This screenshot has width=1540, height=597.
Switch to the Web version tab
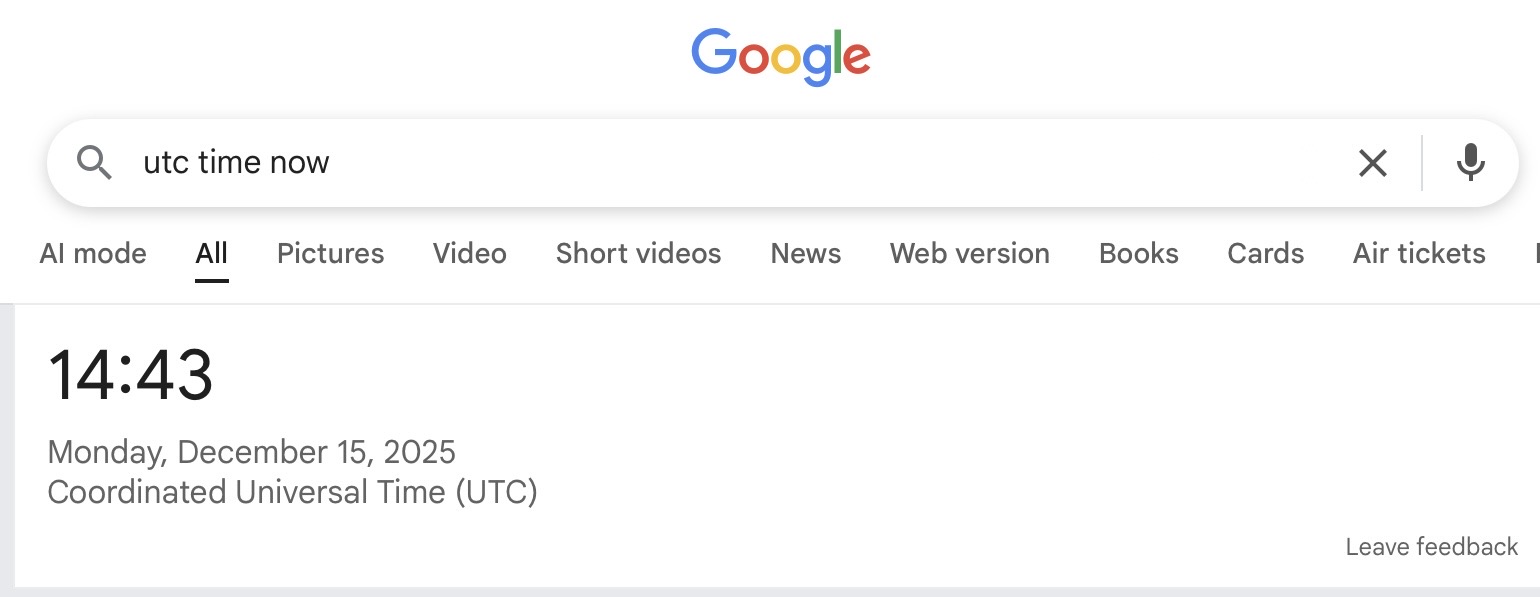[969, 254]
